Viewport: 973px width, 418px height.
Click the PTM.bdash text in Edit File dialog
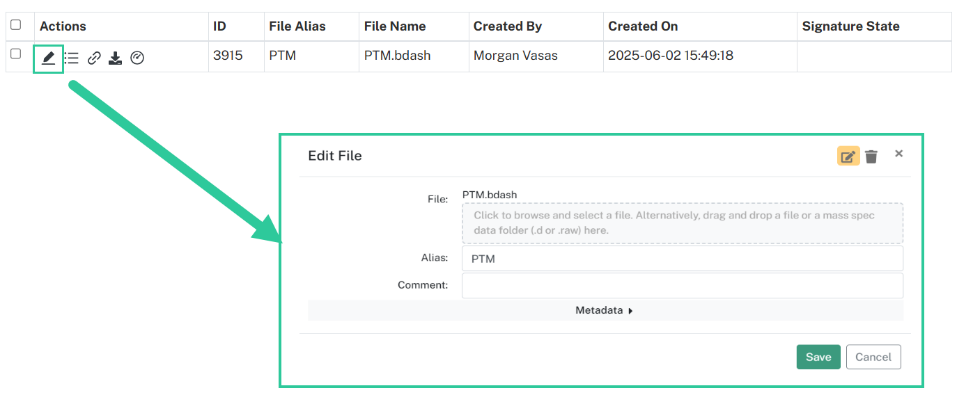[489, 195]
